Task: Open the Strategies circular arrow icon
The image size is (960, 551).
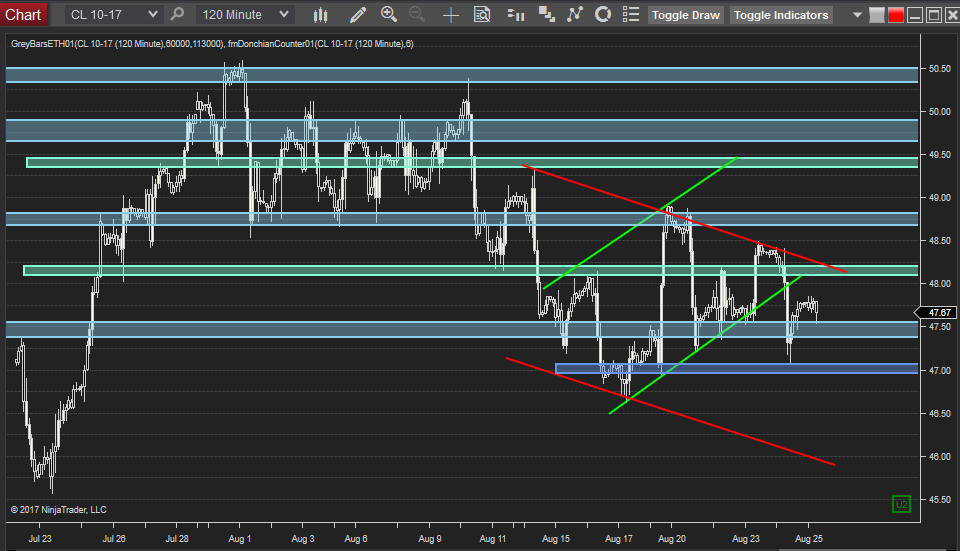Action: click(603, 15)
